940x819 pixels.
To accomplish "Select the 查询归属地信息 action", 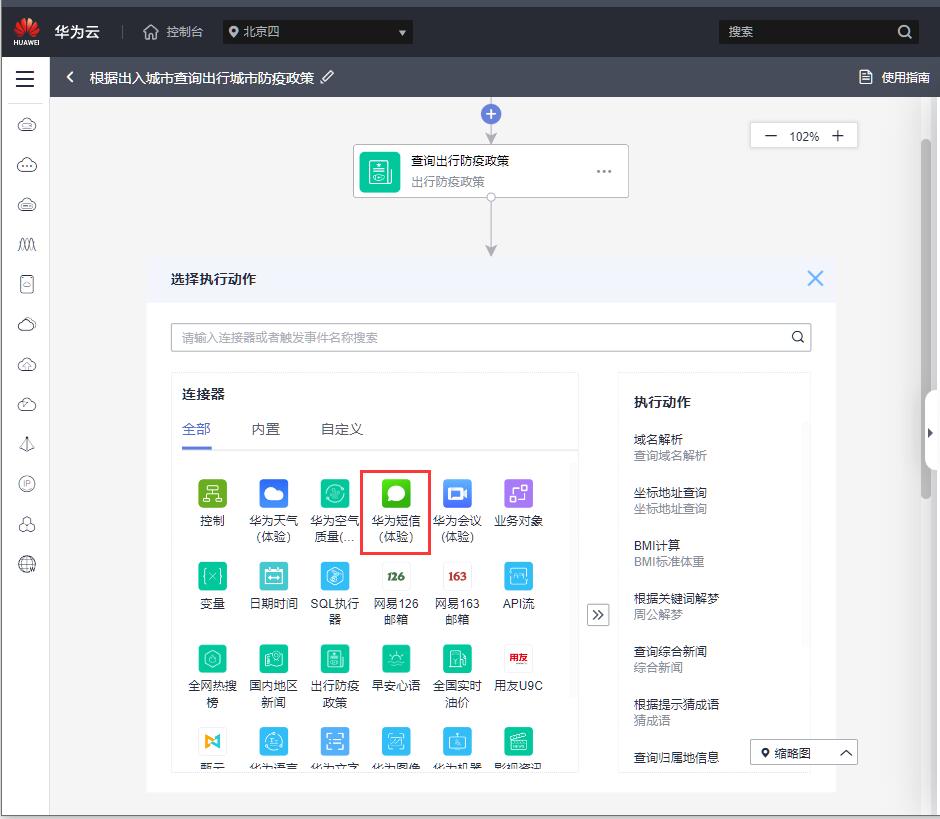I will pos(676,758).
